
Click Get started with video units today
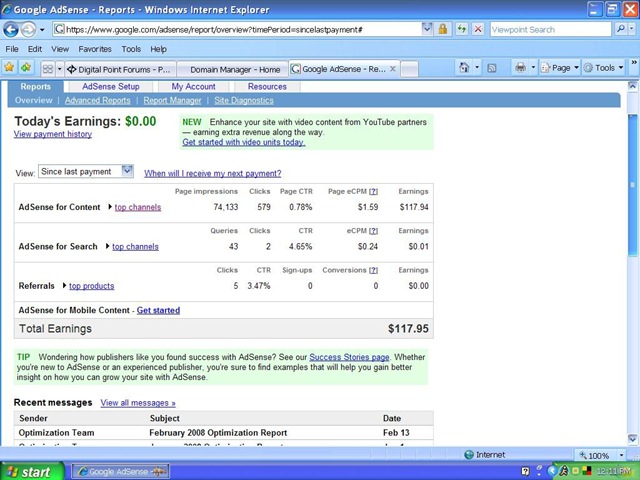click(x=244, y=142)
